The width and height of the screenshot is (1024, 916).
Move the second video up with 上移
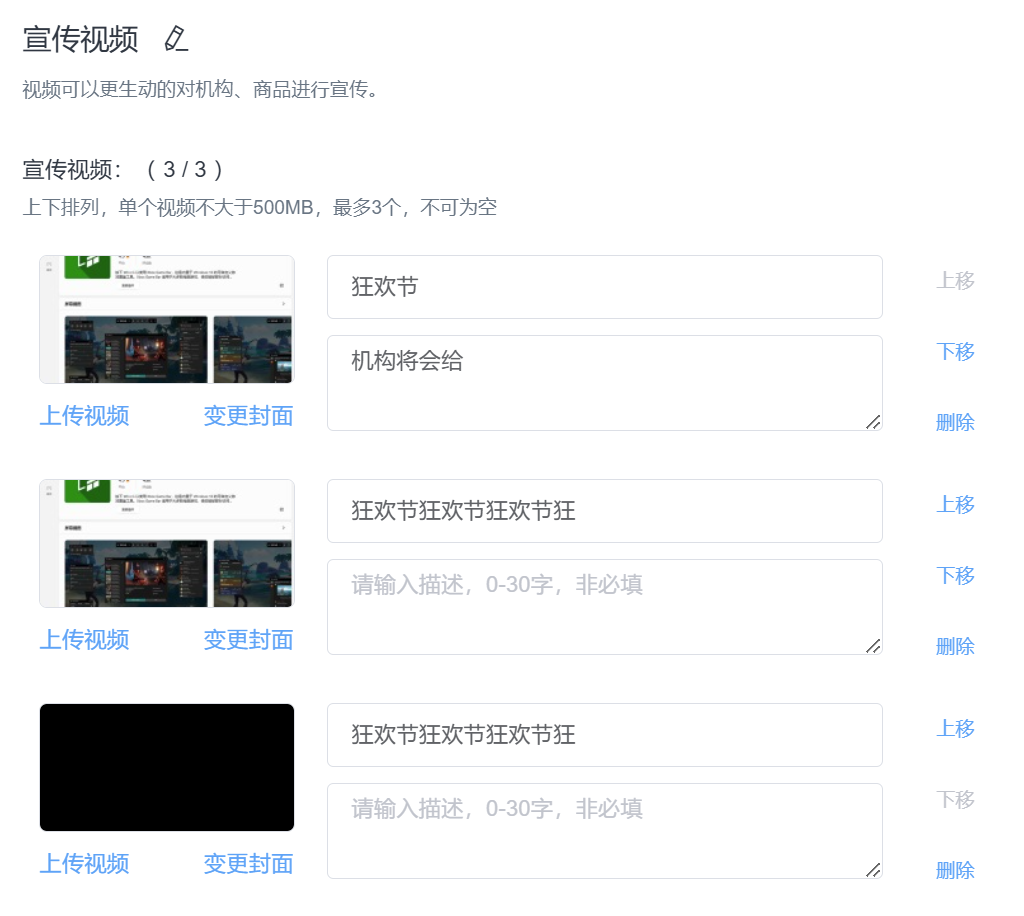(955, 505)
